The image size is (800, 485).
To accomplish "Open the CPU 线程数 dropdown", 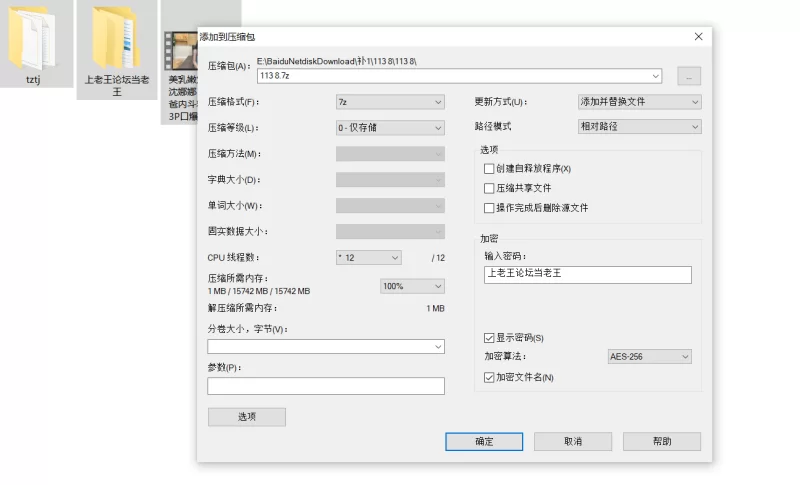I will point(368,258).
